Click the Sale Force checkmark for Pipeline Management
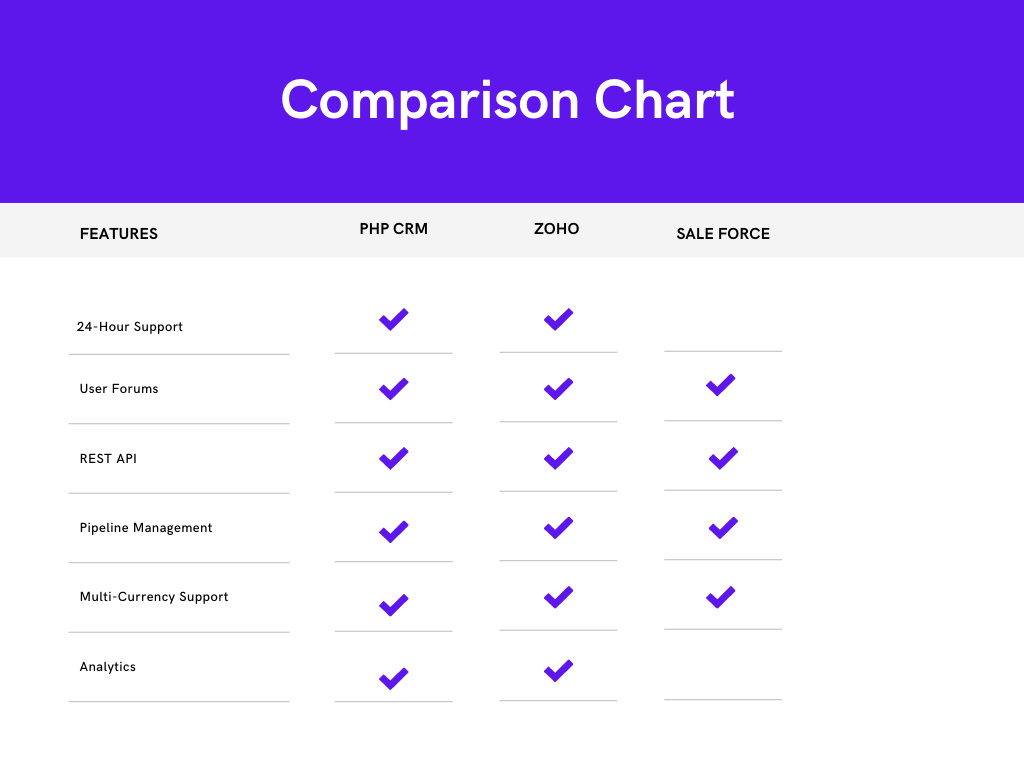This screenshot has height=768, width=1024. tap(724, 528)
